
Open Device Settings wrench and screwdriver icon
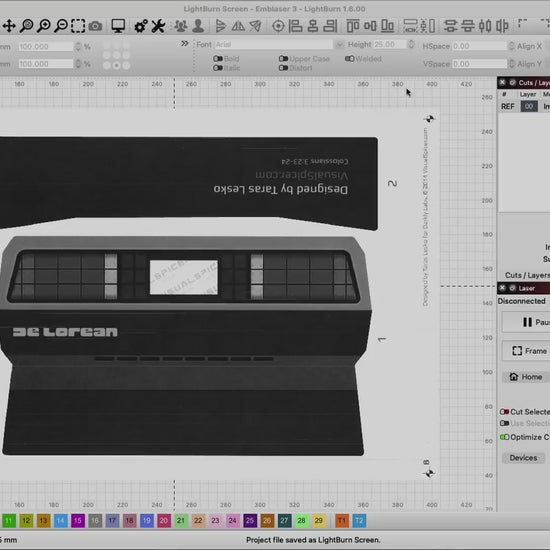point(158,26)
